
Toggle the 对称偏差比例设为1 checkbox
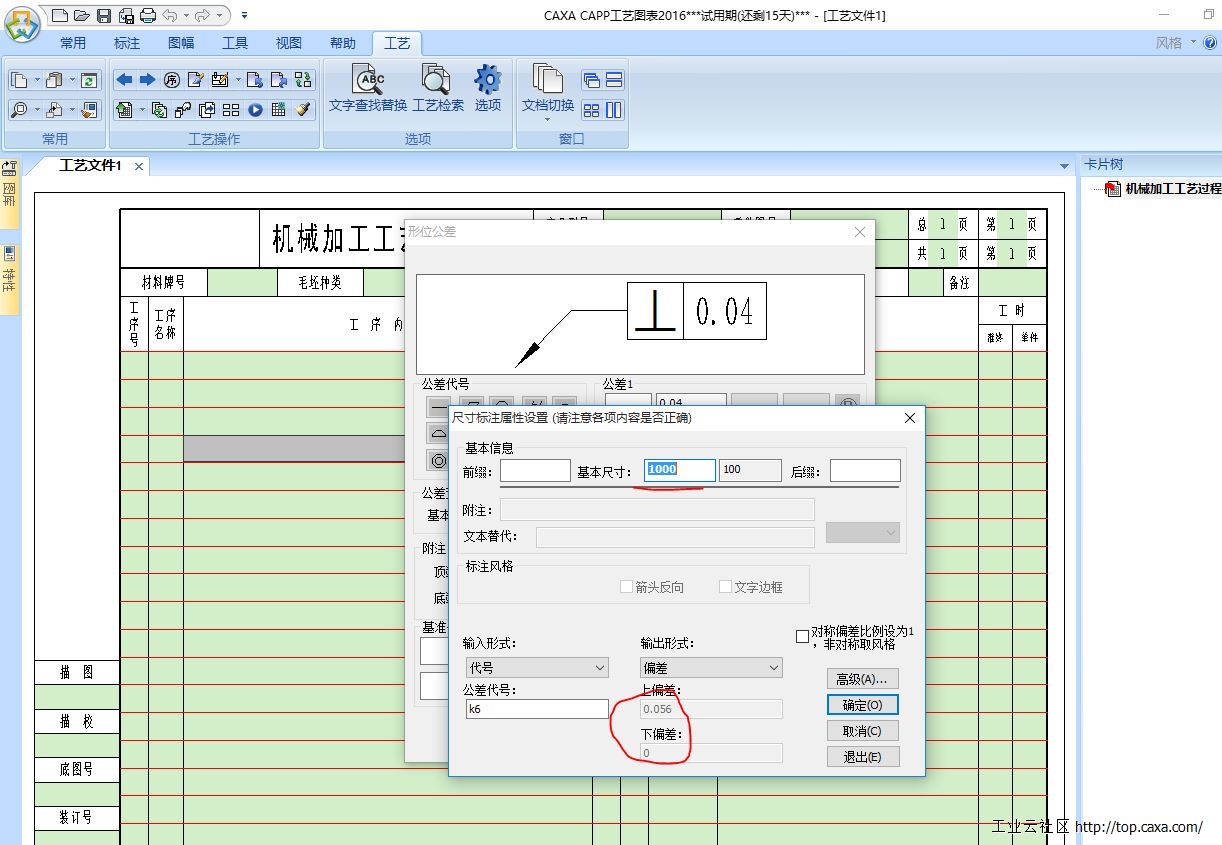(x=802, y=636)
